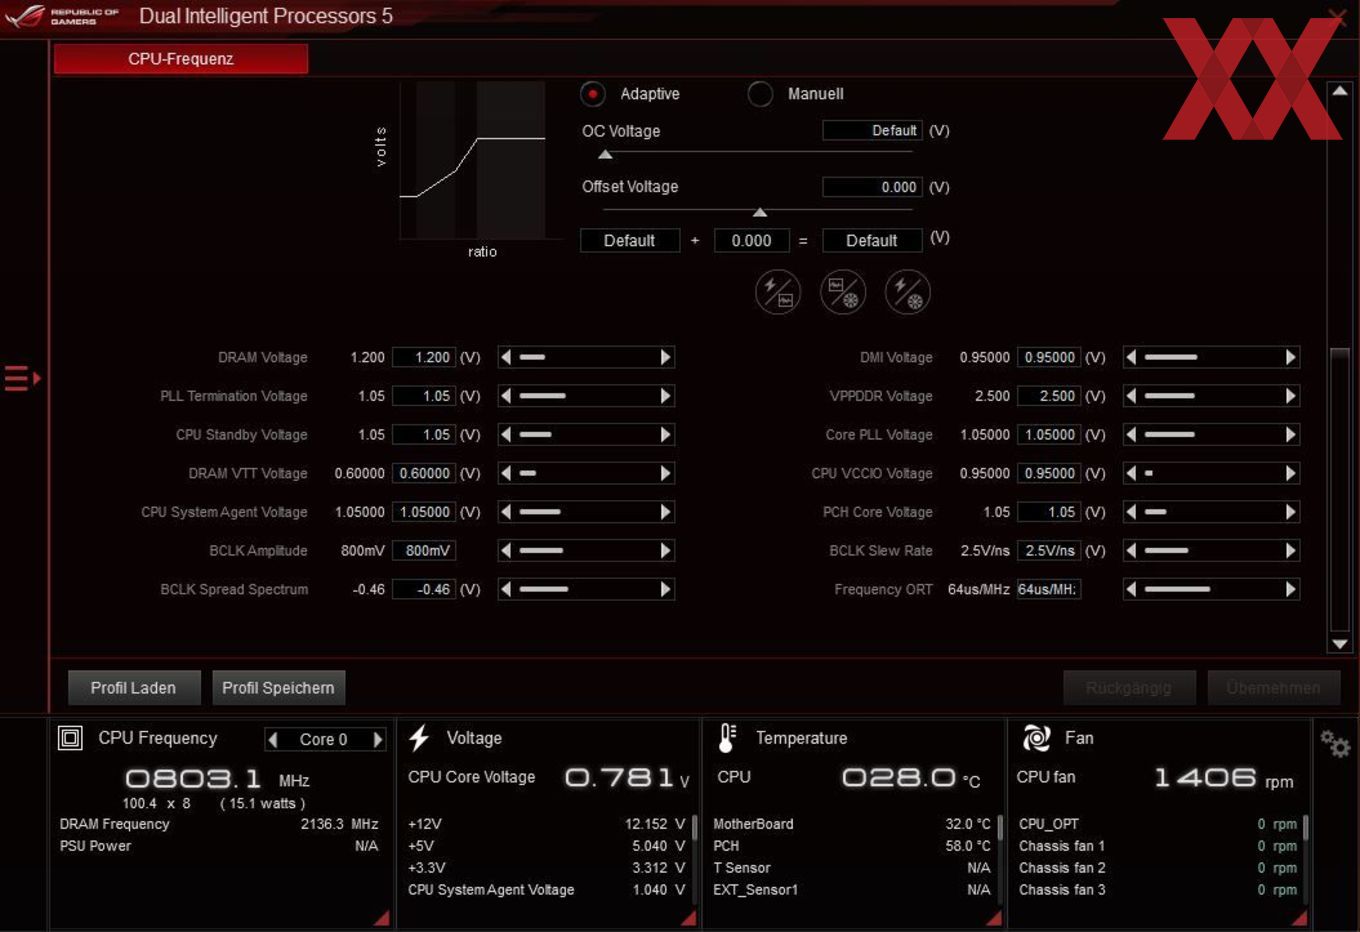Click the main panel scroll down arrow
The image size is (1360, 932).
(x=1340, y=644)
